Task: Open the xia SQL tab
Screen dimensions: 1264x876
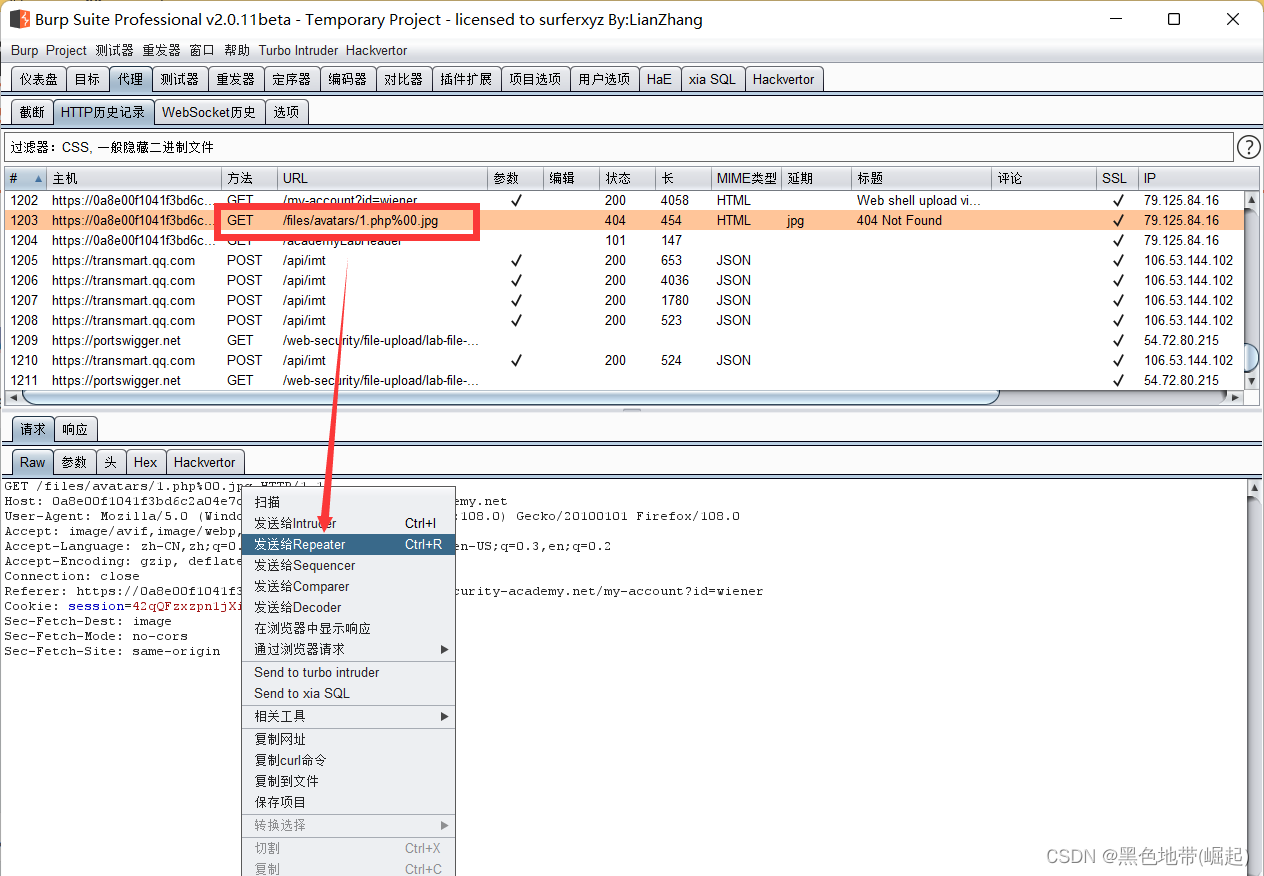Action: (x=712, y=79)
